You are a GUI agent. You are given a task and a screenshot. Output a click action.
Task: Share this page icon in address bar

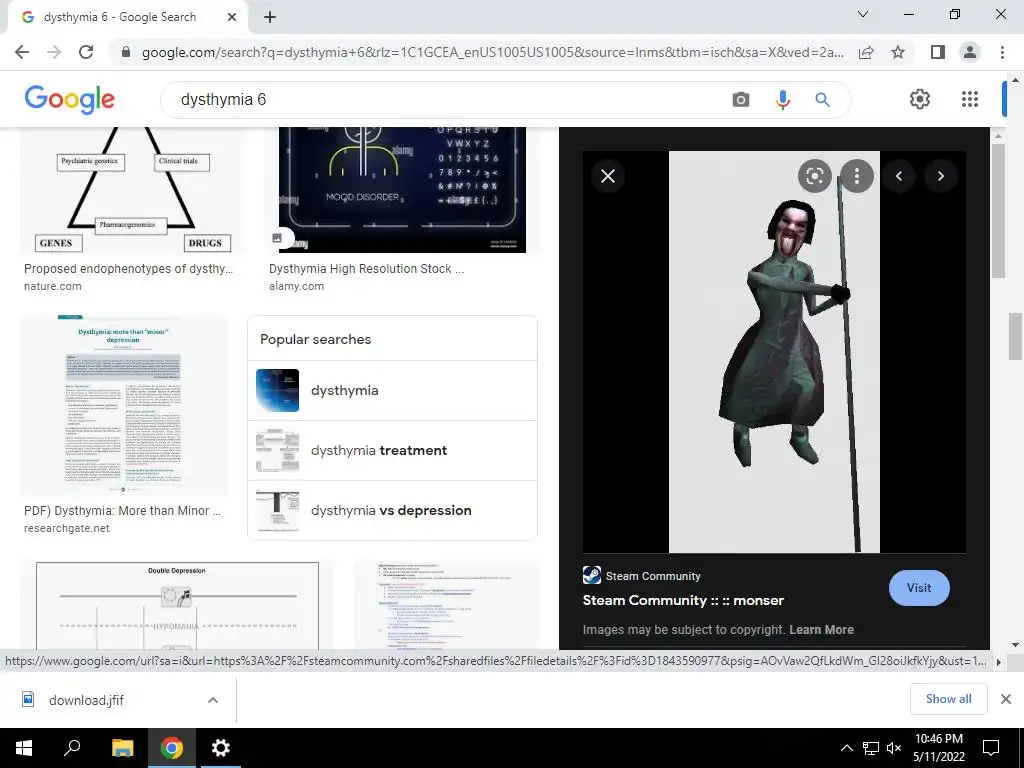point(866,52)
